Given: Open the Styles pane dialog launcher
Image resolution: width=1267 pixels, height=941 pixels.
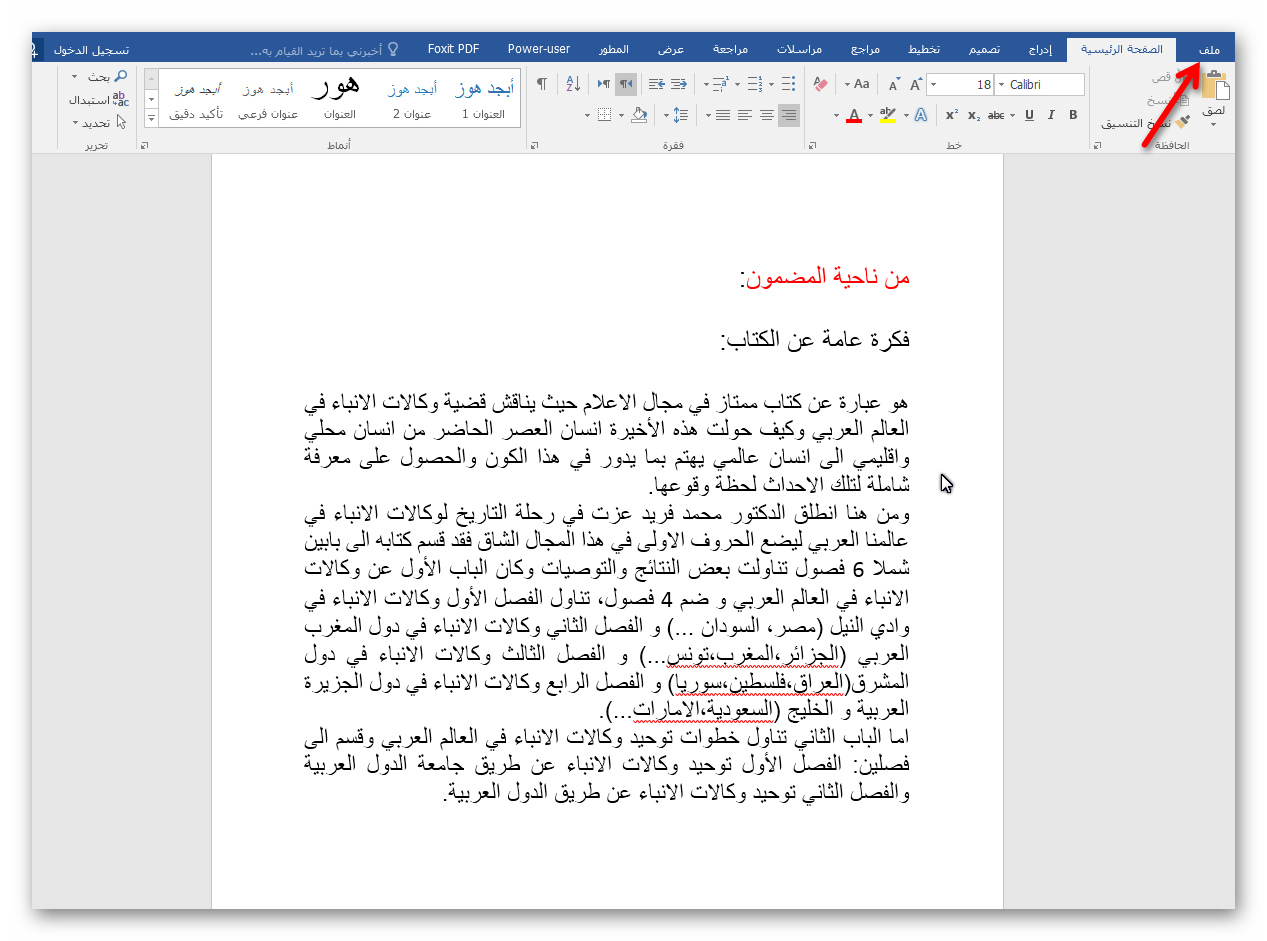Looking at the screenshot, I should coord(144,146).
